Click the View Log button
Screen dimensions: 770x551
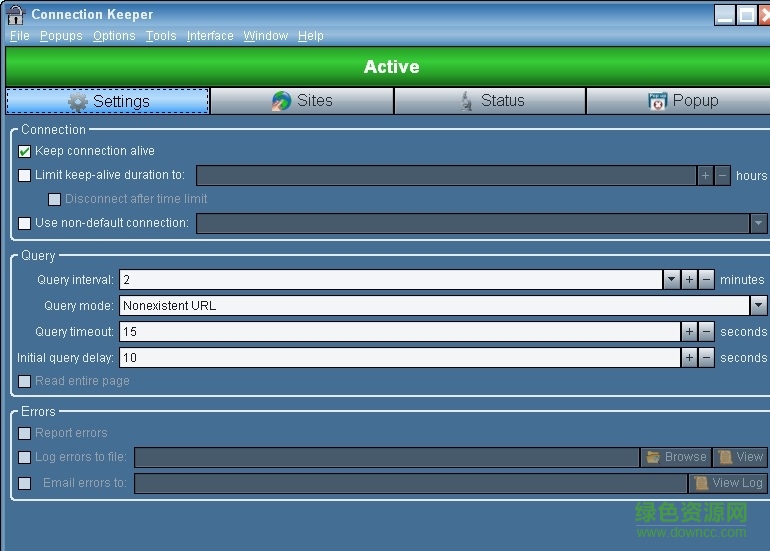tap(728, 483)
